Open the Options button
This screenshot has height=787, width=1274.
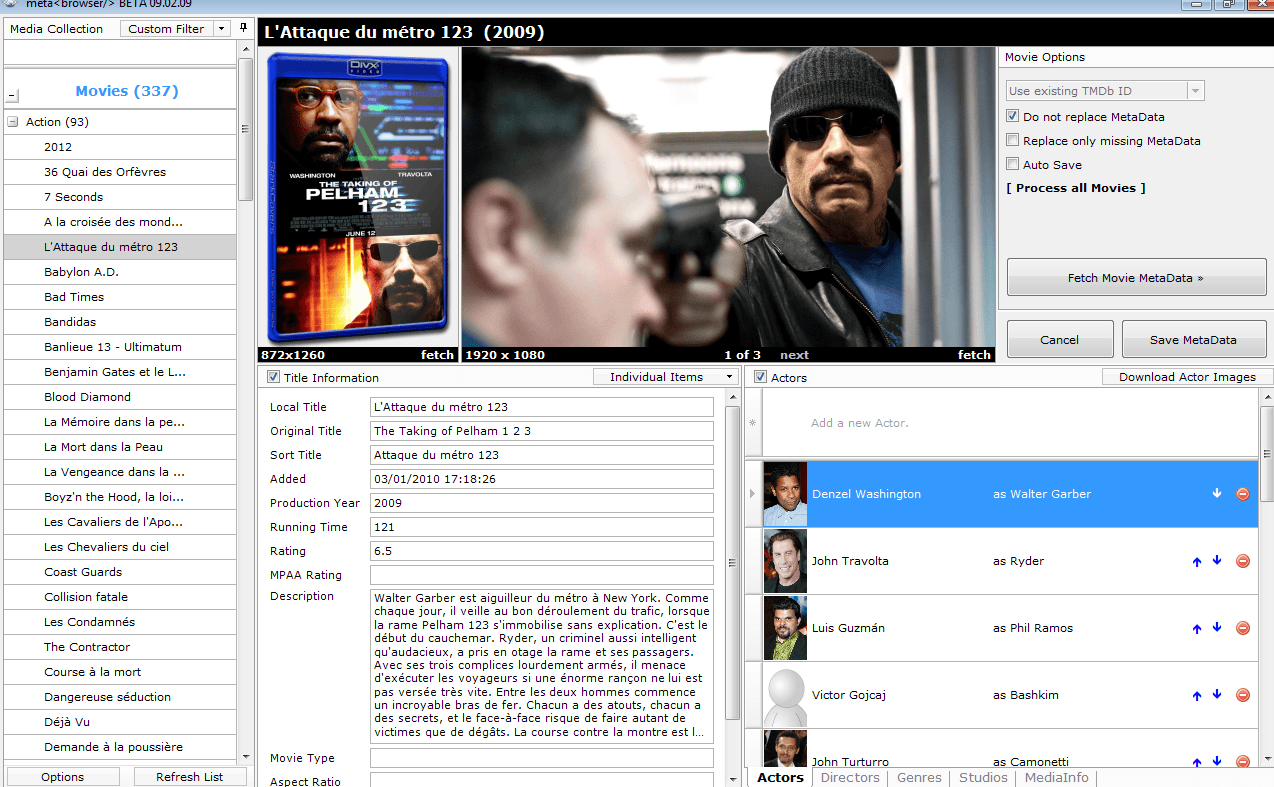click(63, 777)
